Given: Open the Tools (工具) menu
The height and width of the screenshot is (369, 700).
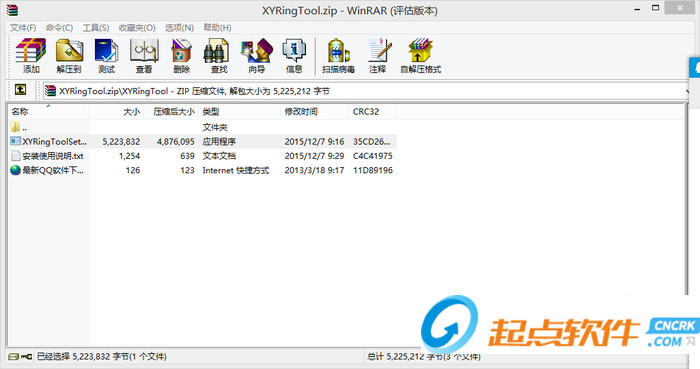Looking at the screenshot, I should click(x=96, y=28).
